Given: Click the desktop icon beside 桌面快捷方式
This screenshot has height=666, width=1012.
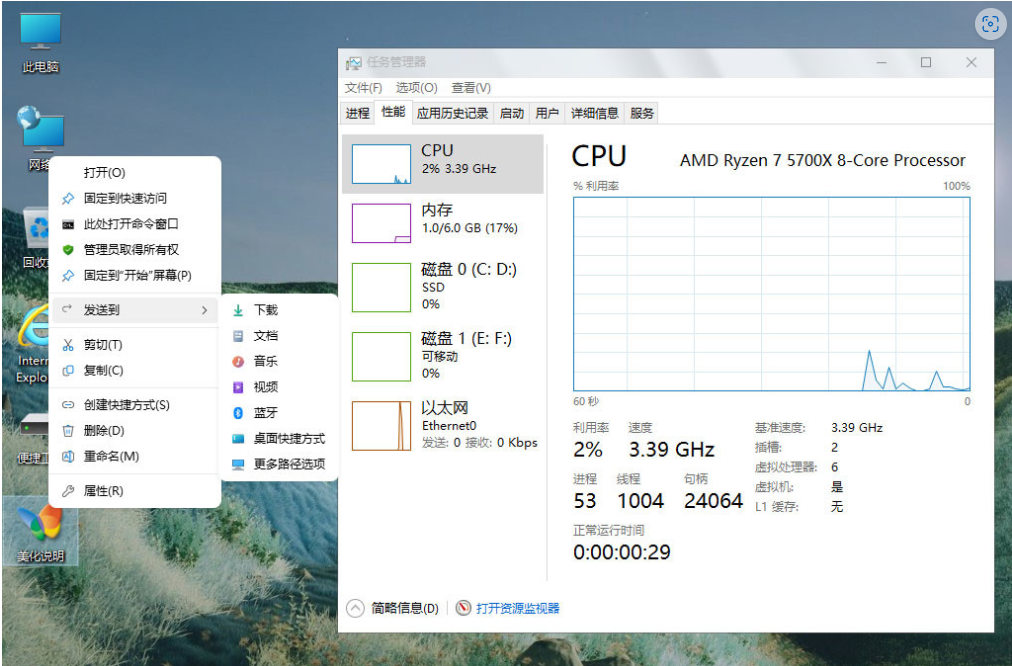Looking at the screenshot, I should (238, 439).
